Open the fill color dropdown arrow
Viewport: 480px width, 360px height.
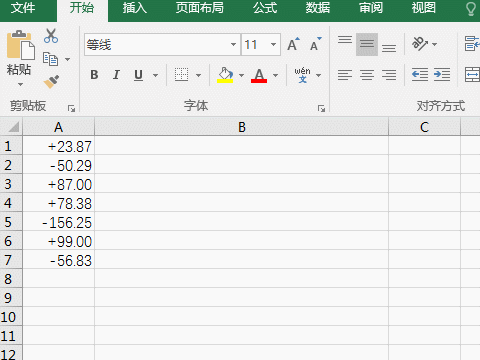[241, 75]
